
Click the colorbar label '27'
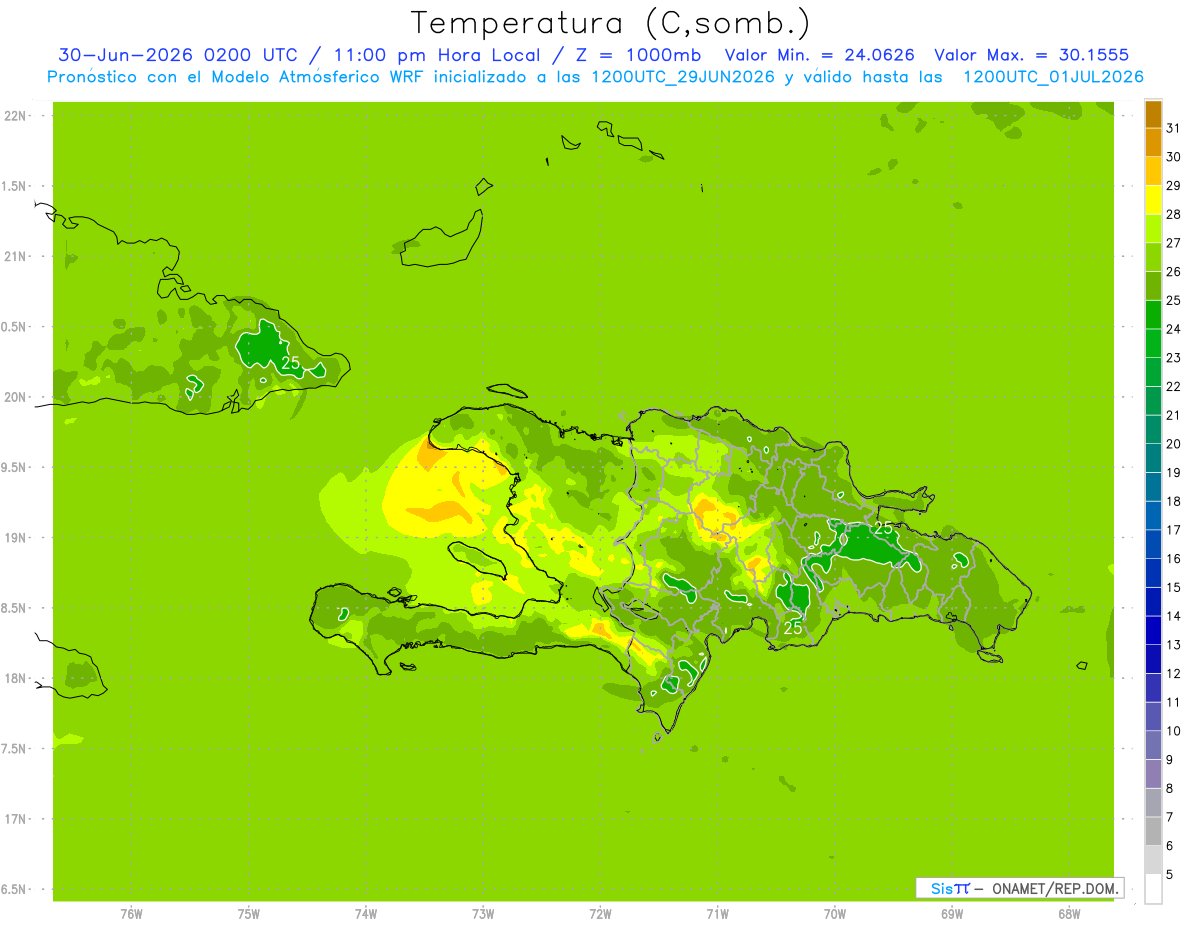coord(1173,243)
